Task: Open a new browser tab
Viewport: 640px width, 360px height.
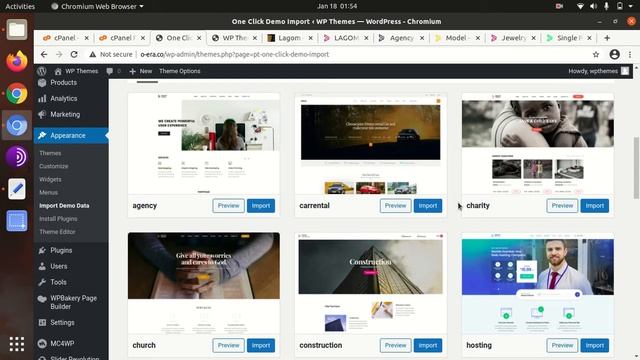Action: click(x=607, y=38)
